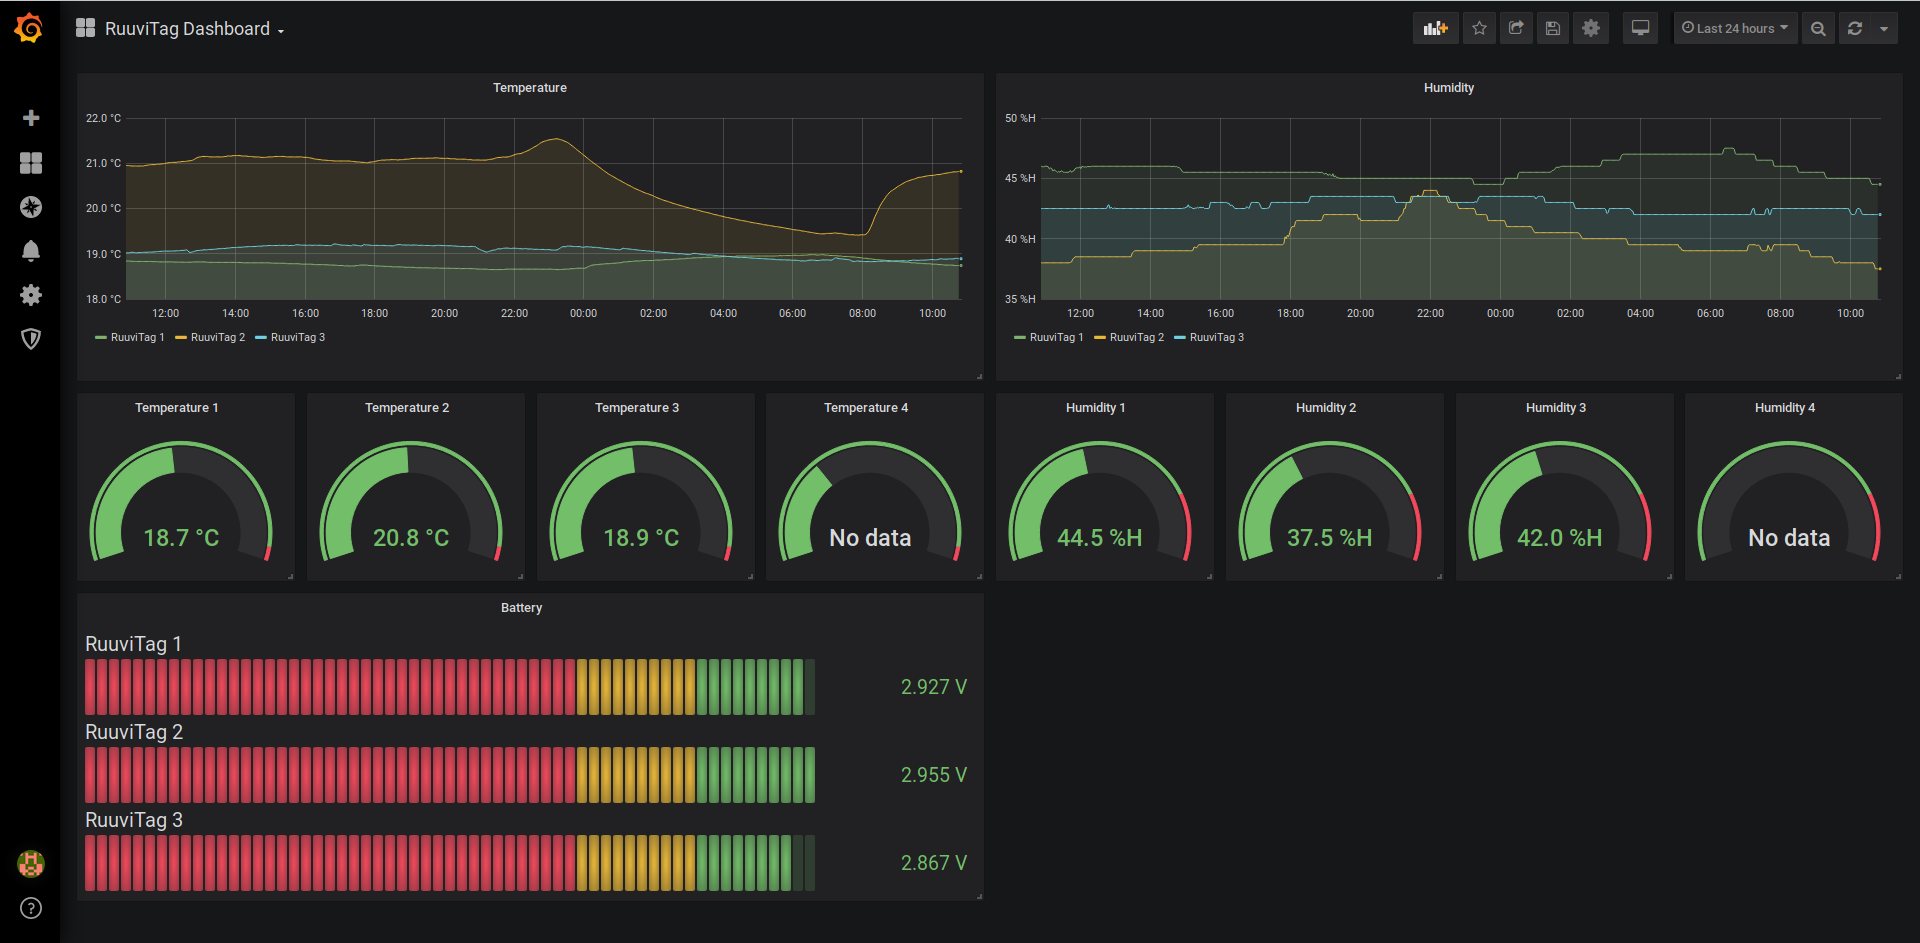Open the Help question mark icon
The height and width of the screenshot is (943, 1920).
click(31, 908)
